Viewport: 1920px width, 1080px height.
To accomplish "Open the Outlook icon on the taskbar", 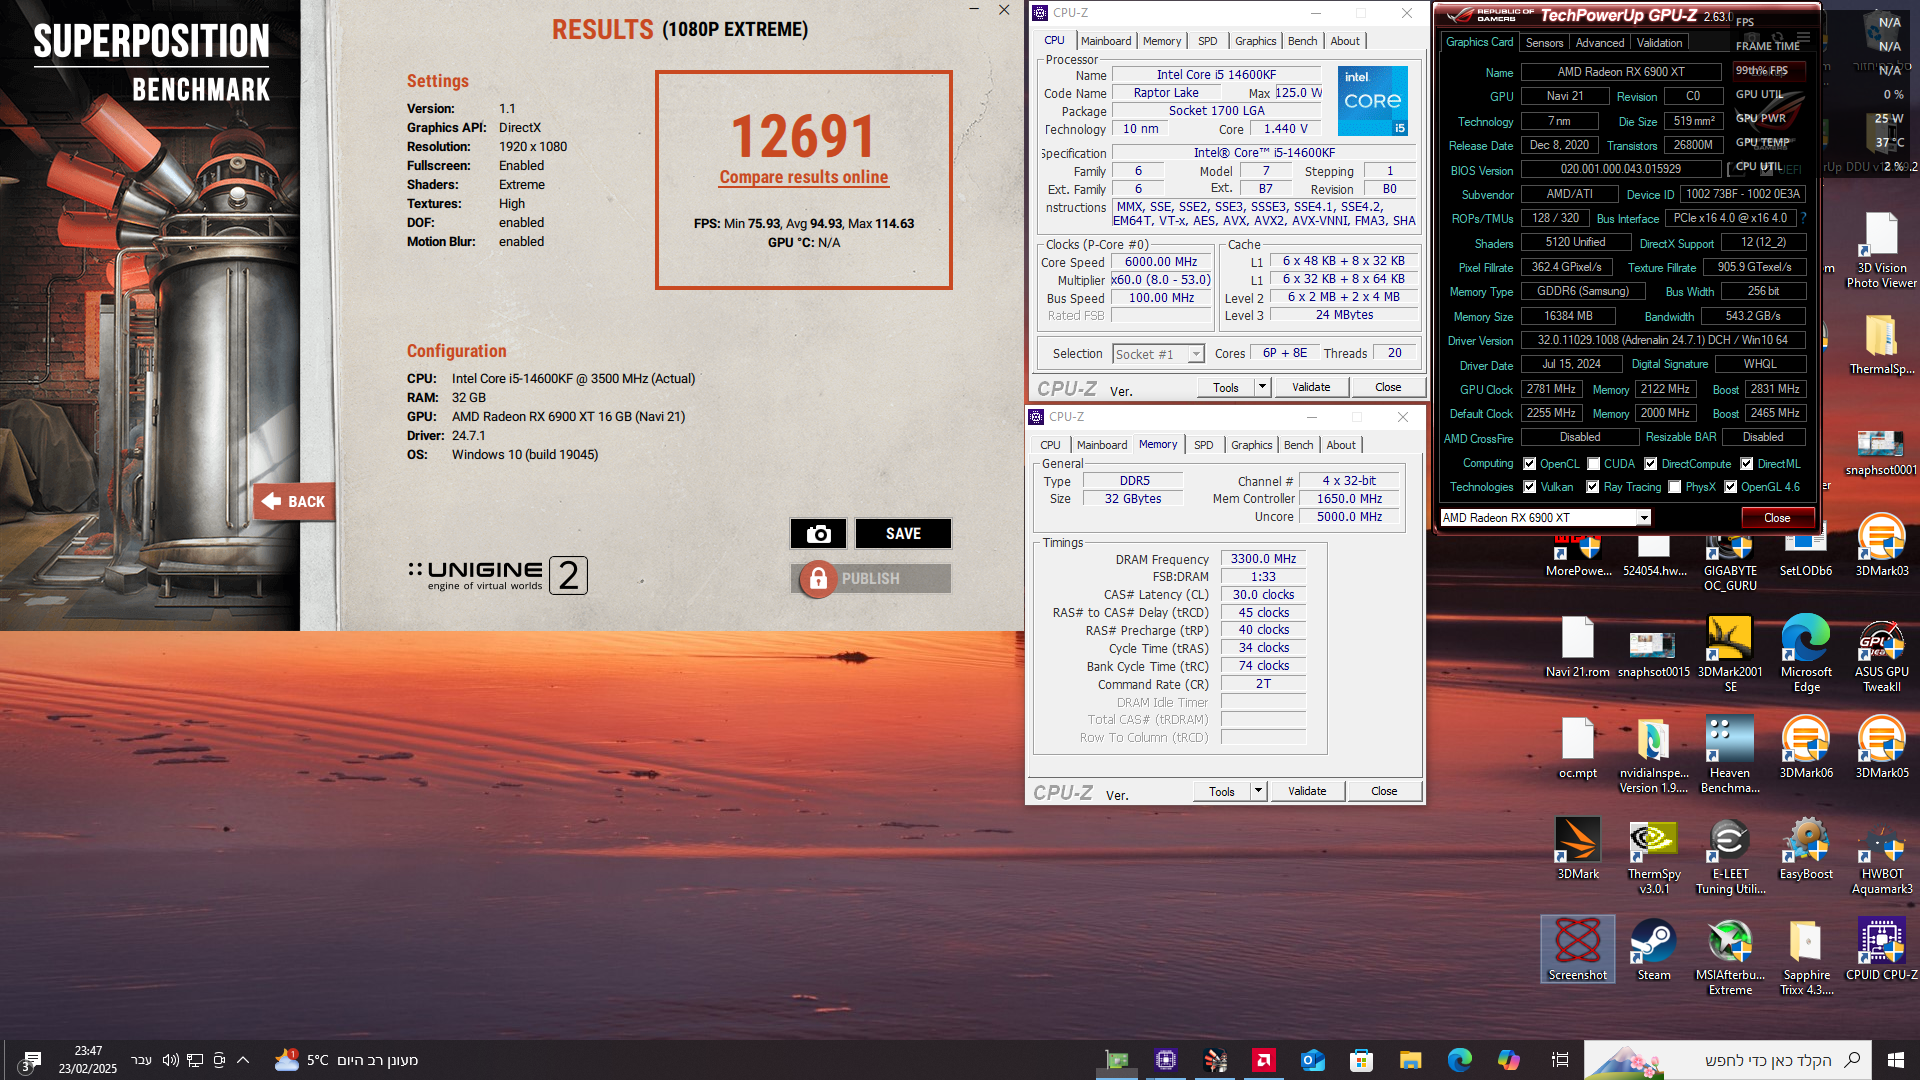I will coord(1312,1060).
